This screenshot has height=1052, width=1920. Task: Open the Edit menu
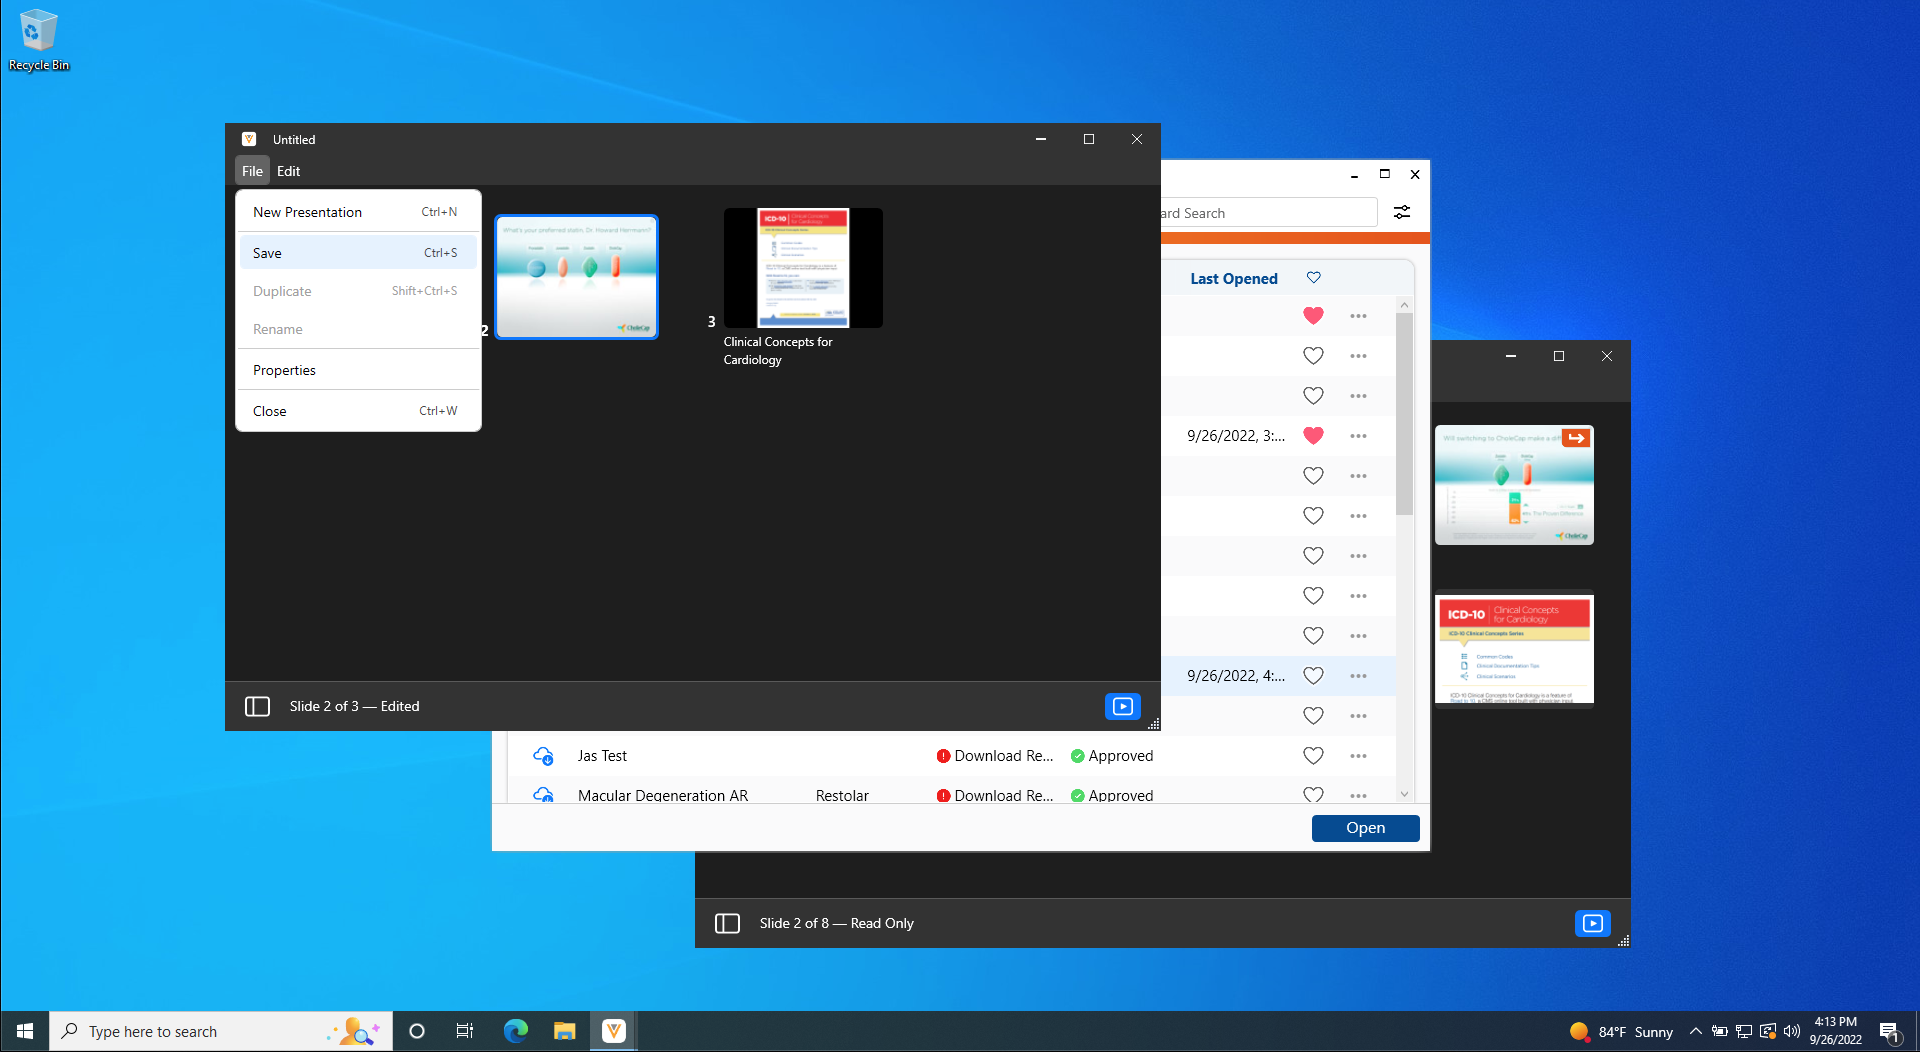click(x=288, y=171)
